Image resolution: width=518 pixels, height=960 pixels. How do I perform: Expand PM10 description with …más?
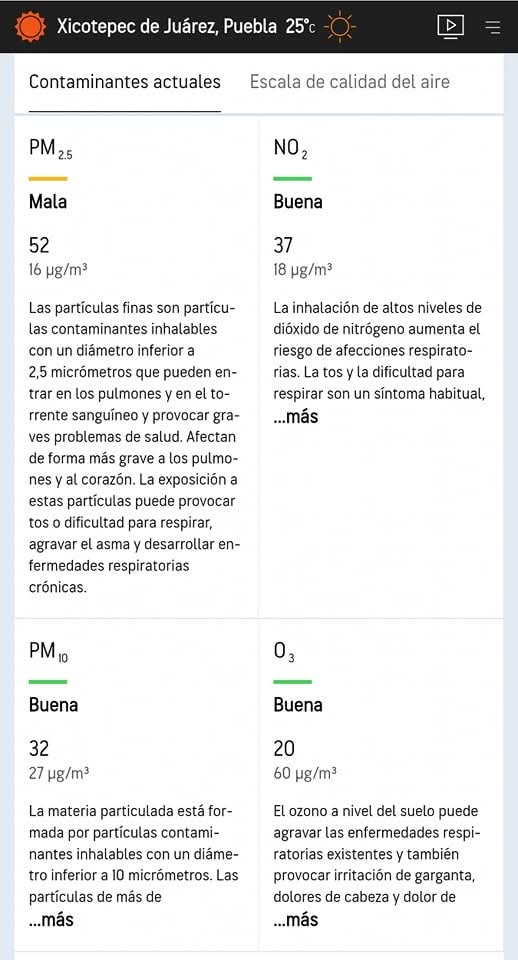[x=51, y=919]
